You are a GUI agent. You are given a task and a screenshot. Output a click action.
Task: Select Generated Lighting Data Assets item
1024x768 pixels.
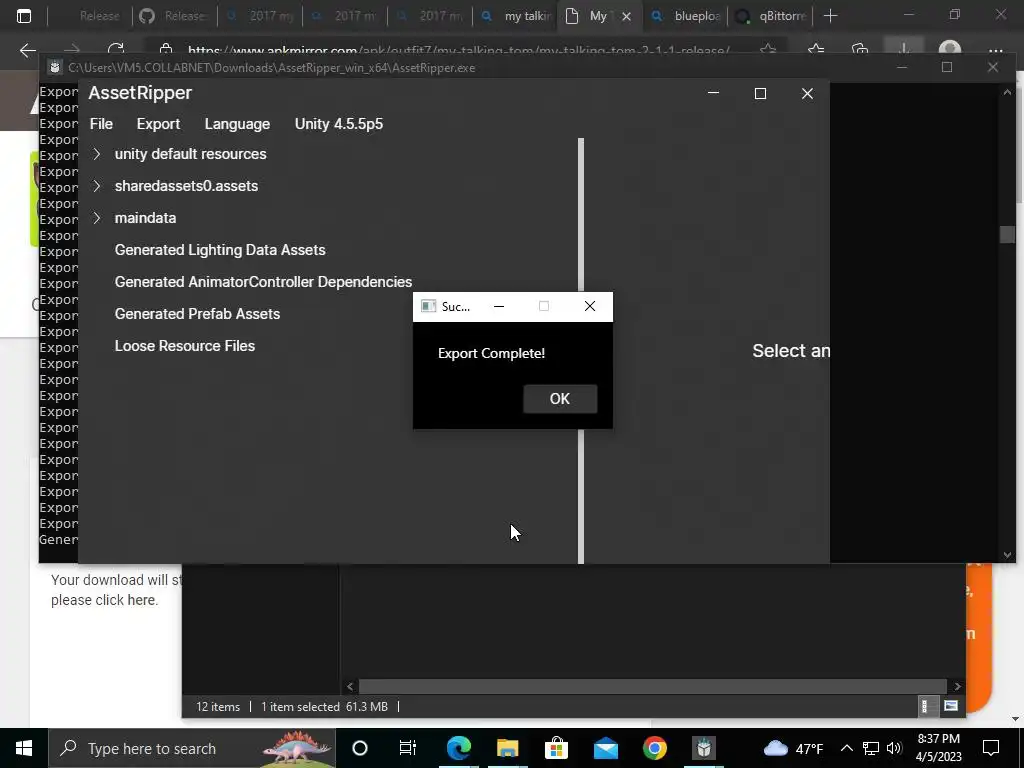(220, 250)
